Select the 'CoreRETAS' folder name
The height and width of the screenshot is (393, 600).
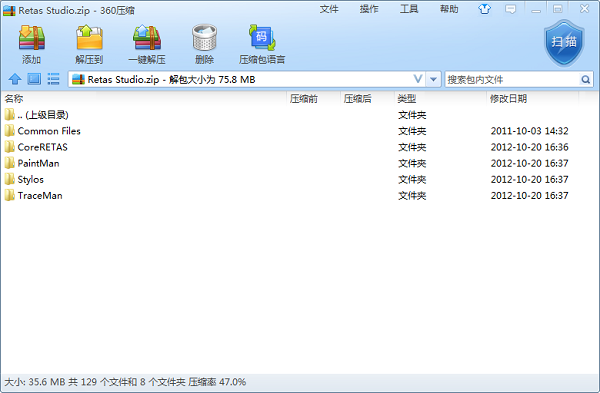coord(42,147)
